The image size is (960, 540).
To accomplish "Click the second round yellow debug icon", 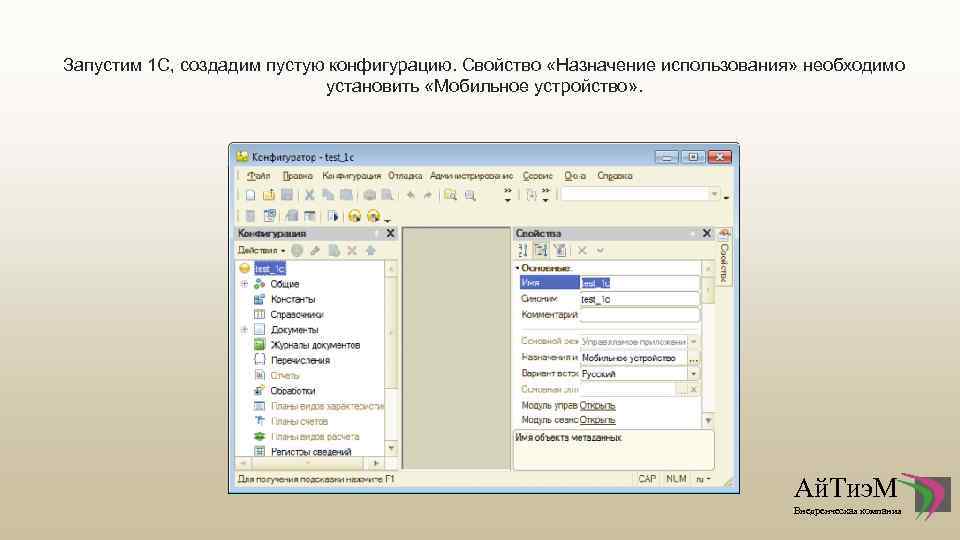I will (373, 216).
